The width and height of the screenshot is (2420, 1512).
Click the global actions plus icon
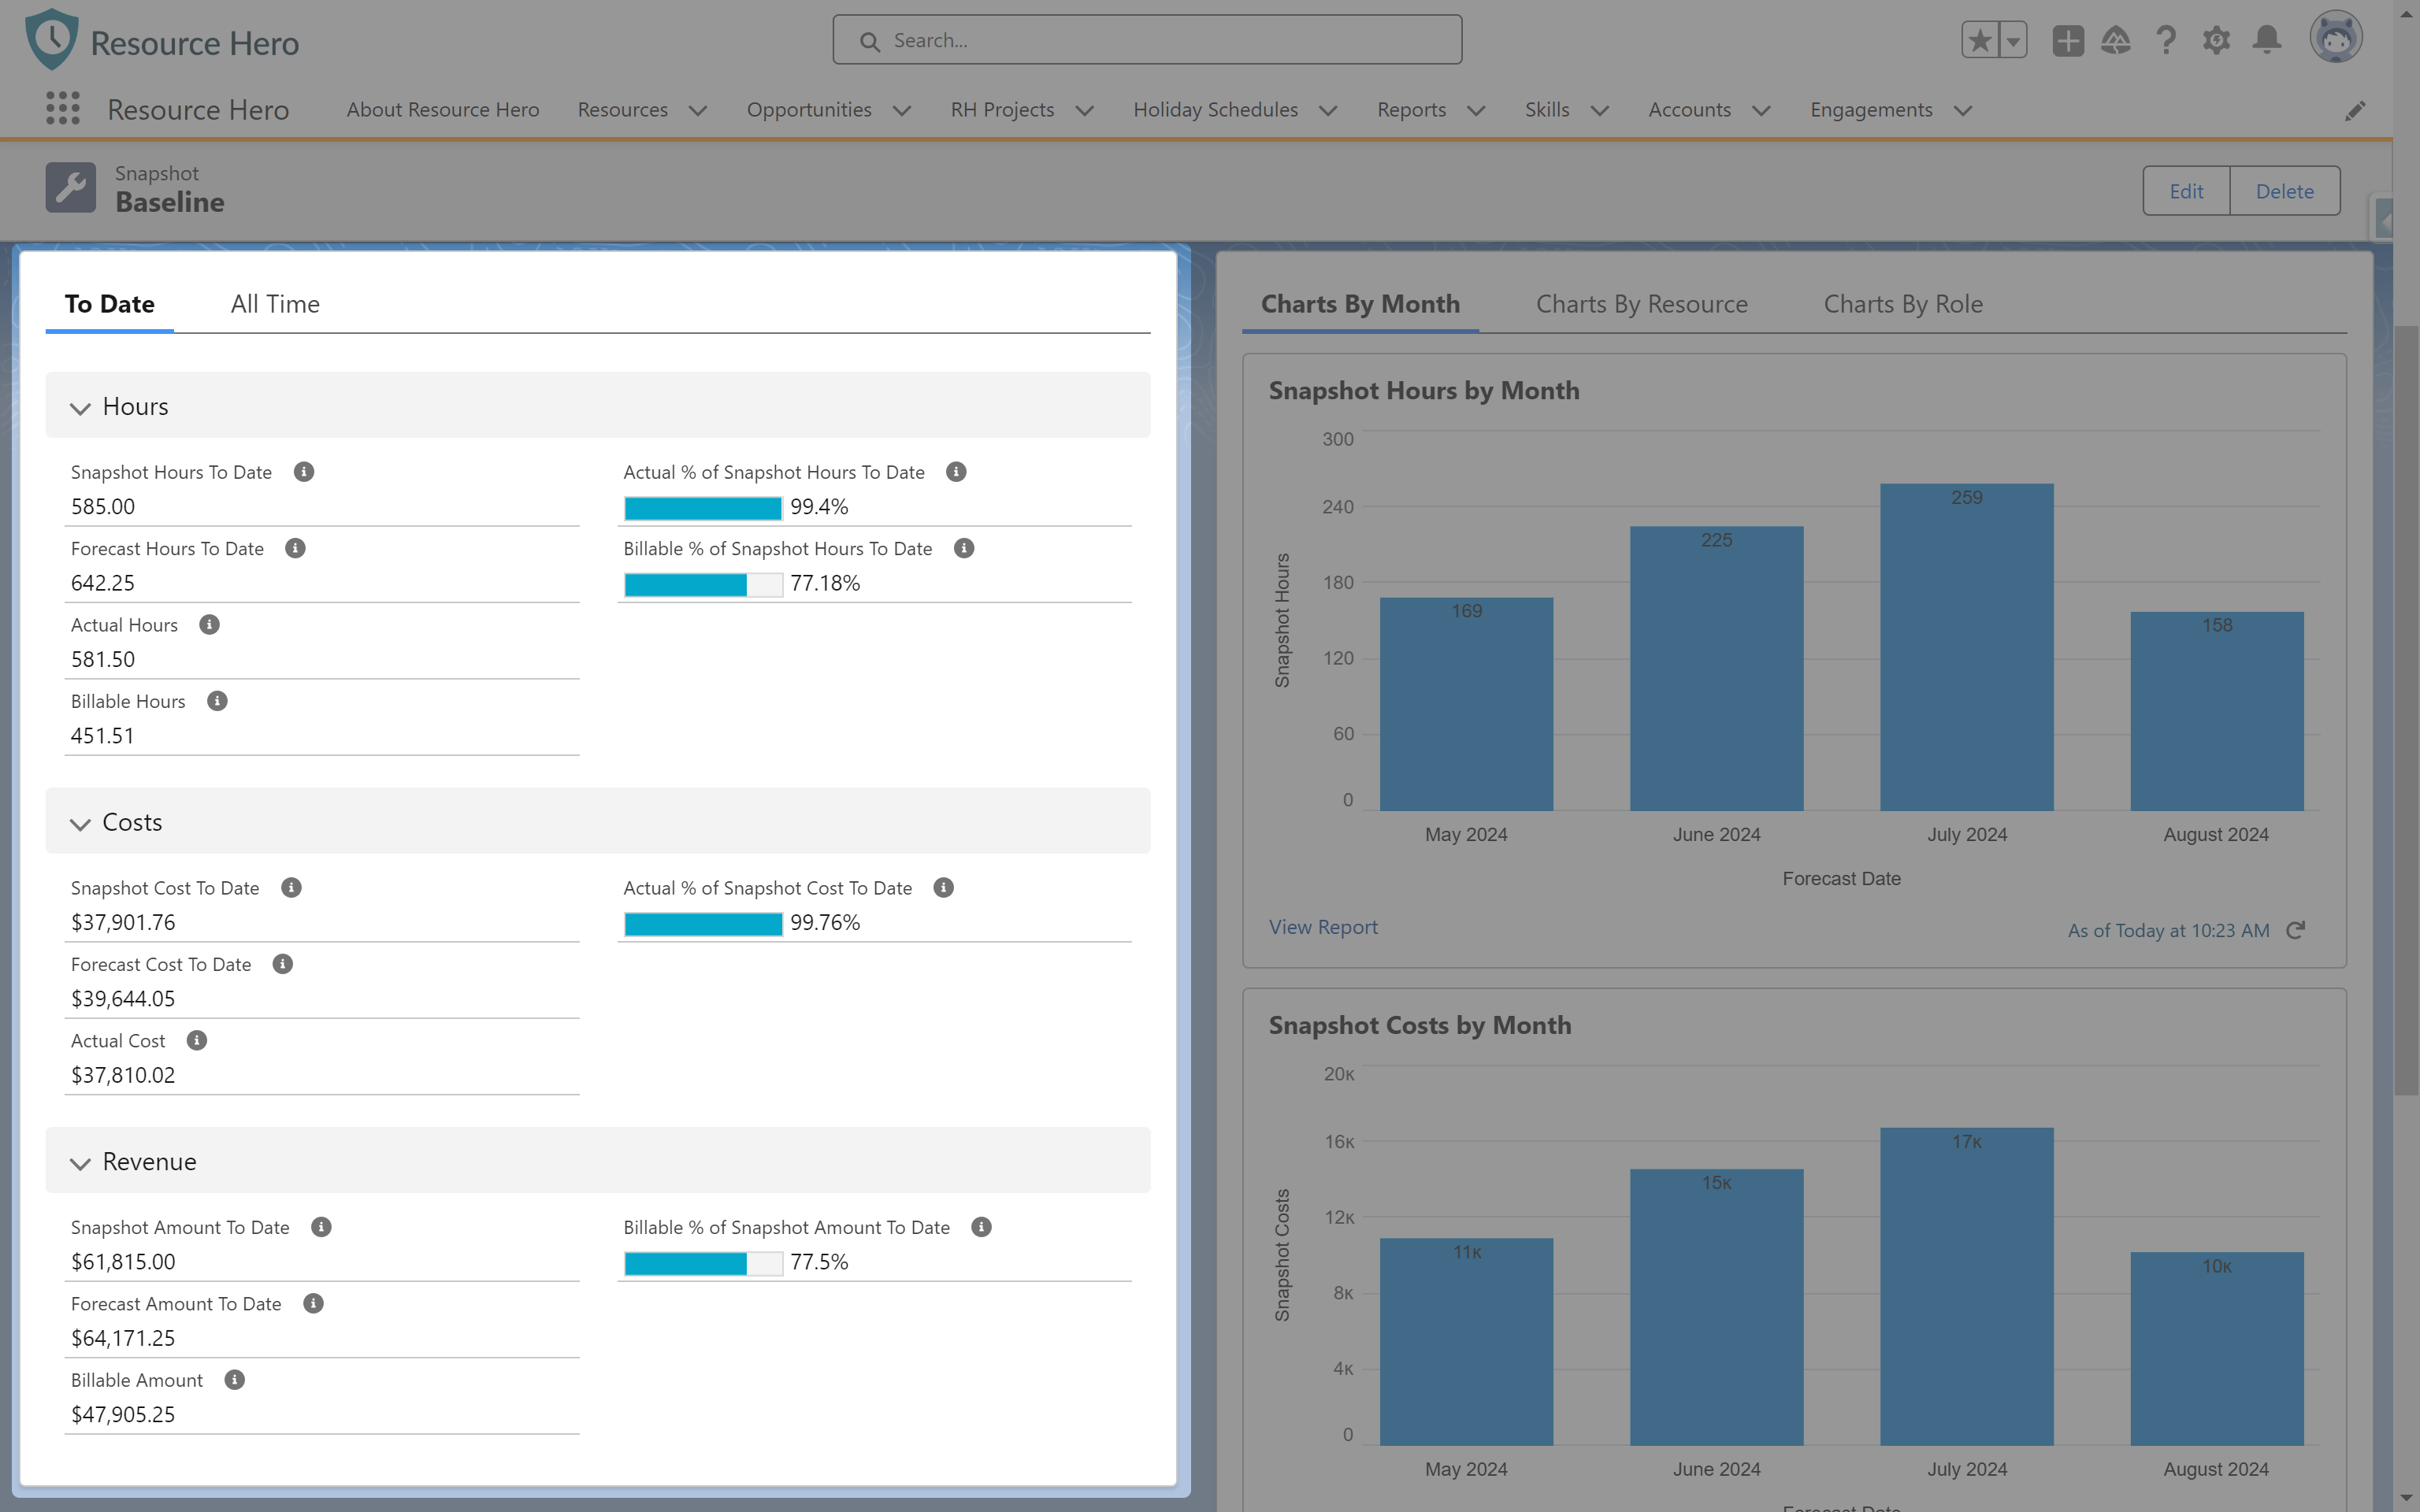(2068, 40)
